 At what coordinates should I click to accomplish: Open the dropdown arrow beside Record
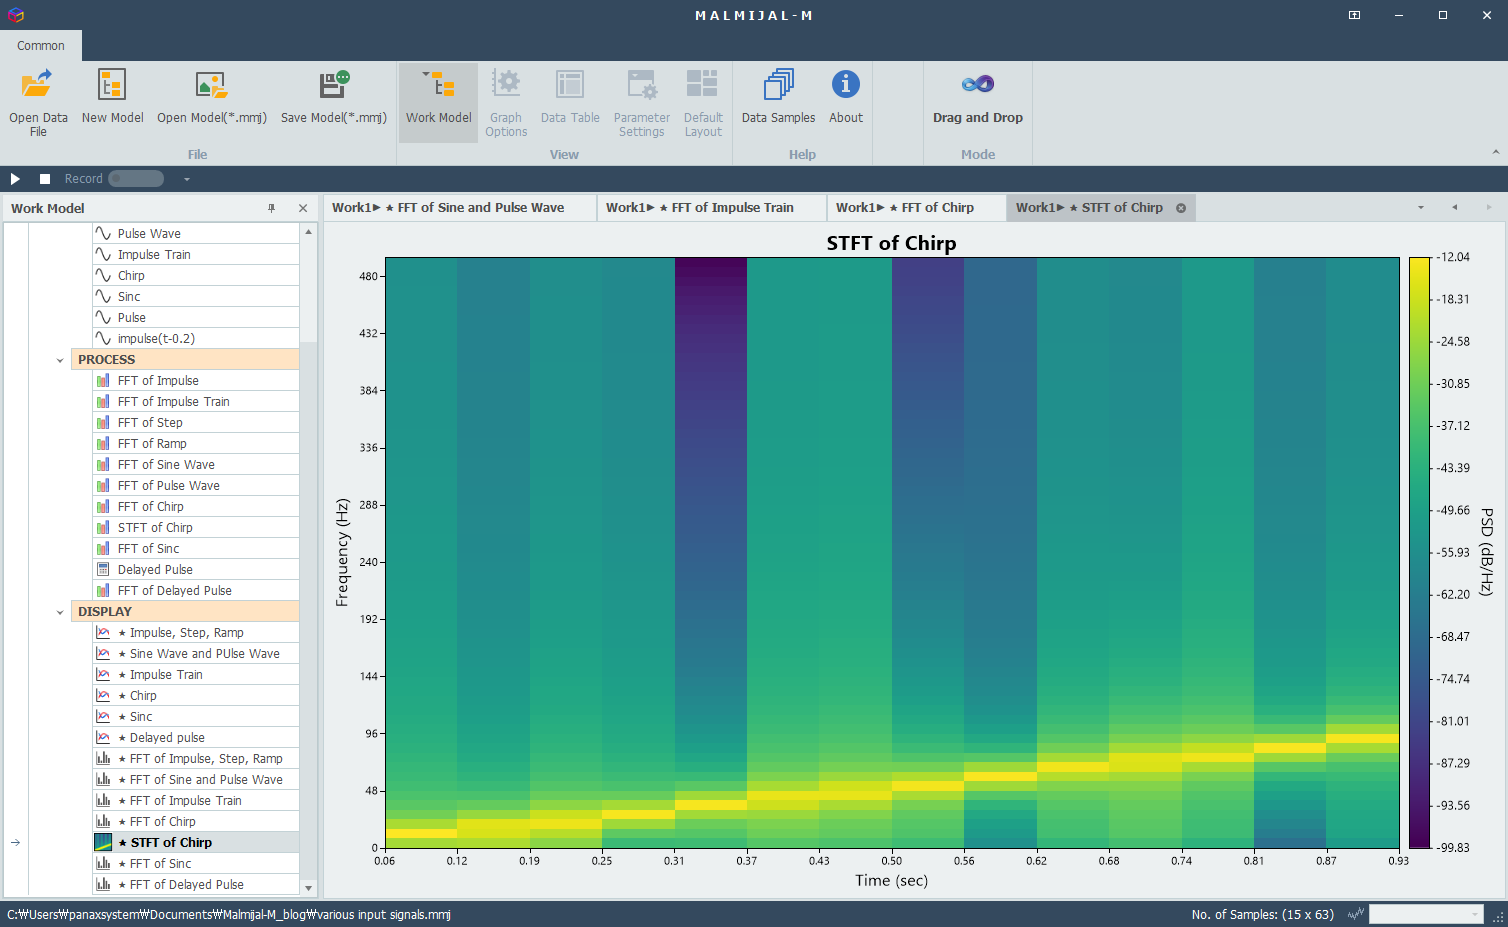click(186, 179)
